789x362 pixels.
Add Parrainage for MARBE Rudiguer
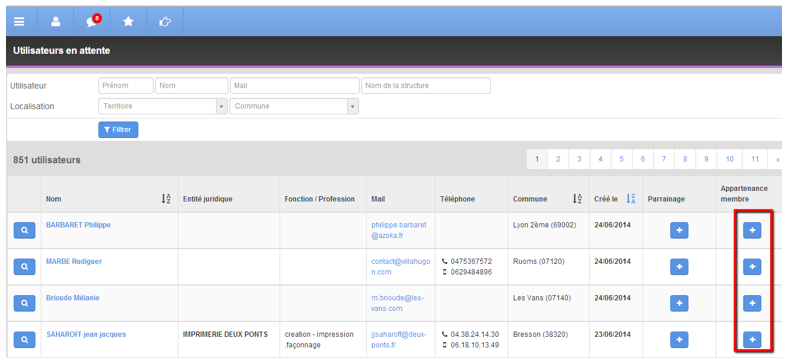679,267
